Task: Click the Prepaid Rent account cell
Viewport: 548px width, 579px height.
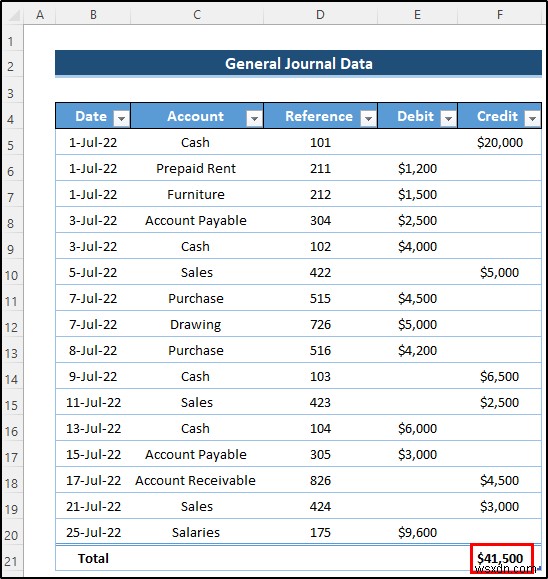Action: [x=196, y=168]
